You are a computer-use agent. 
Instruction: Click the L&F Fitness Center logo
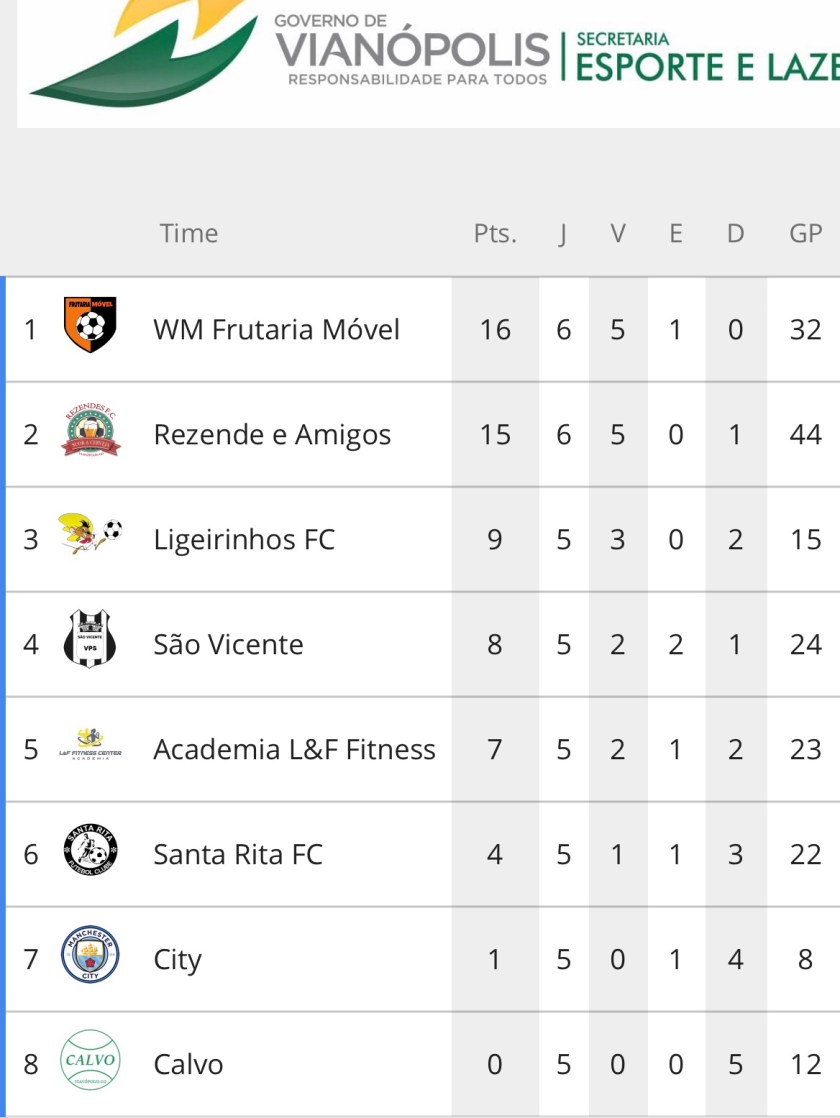coord(90,745)
